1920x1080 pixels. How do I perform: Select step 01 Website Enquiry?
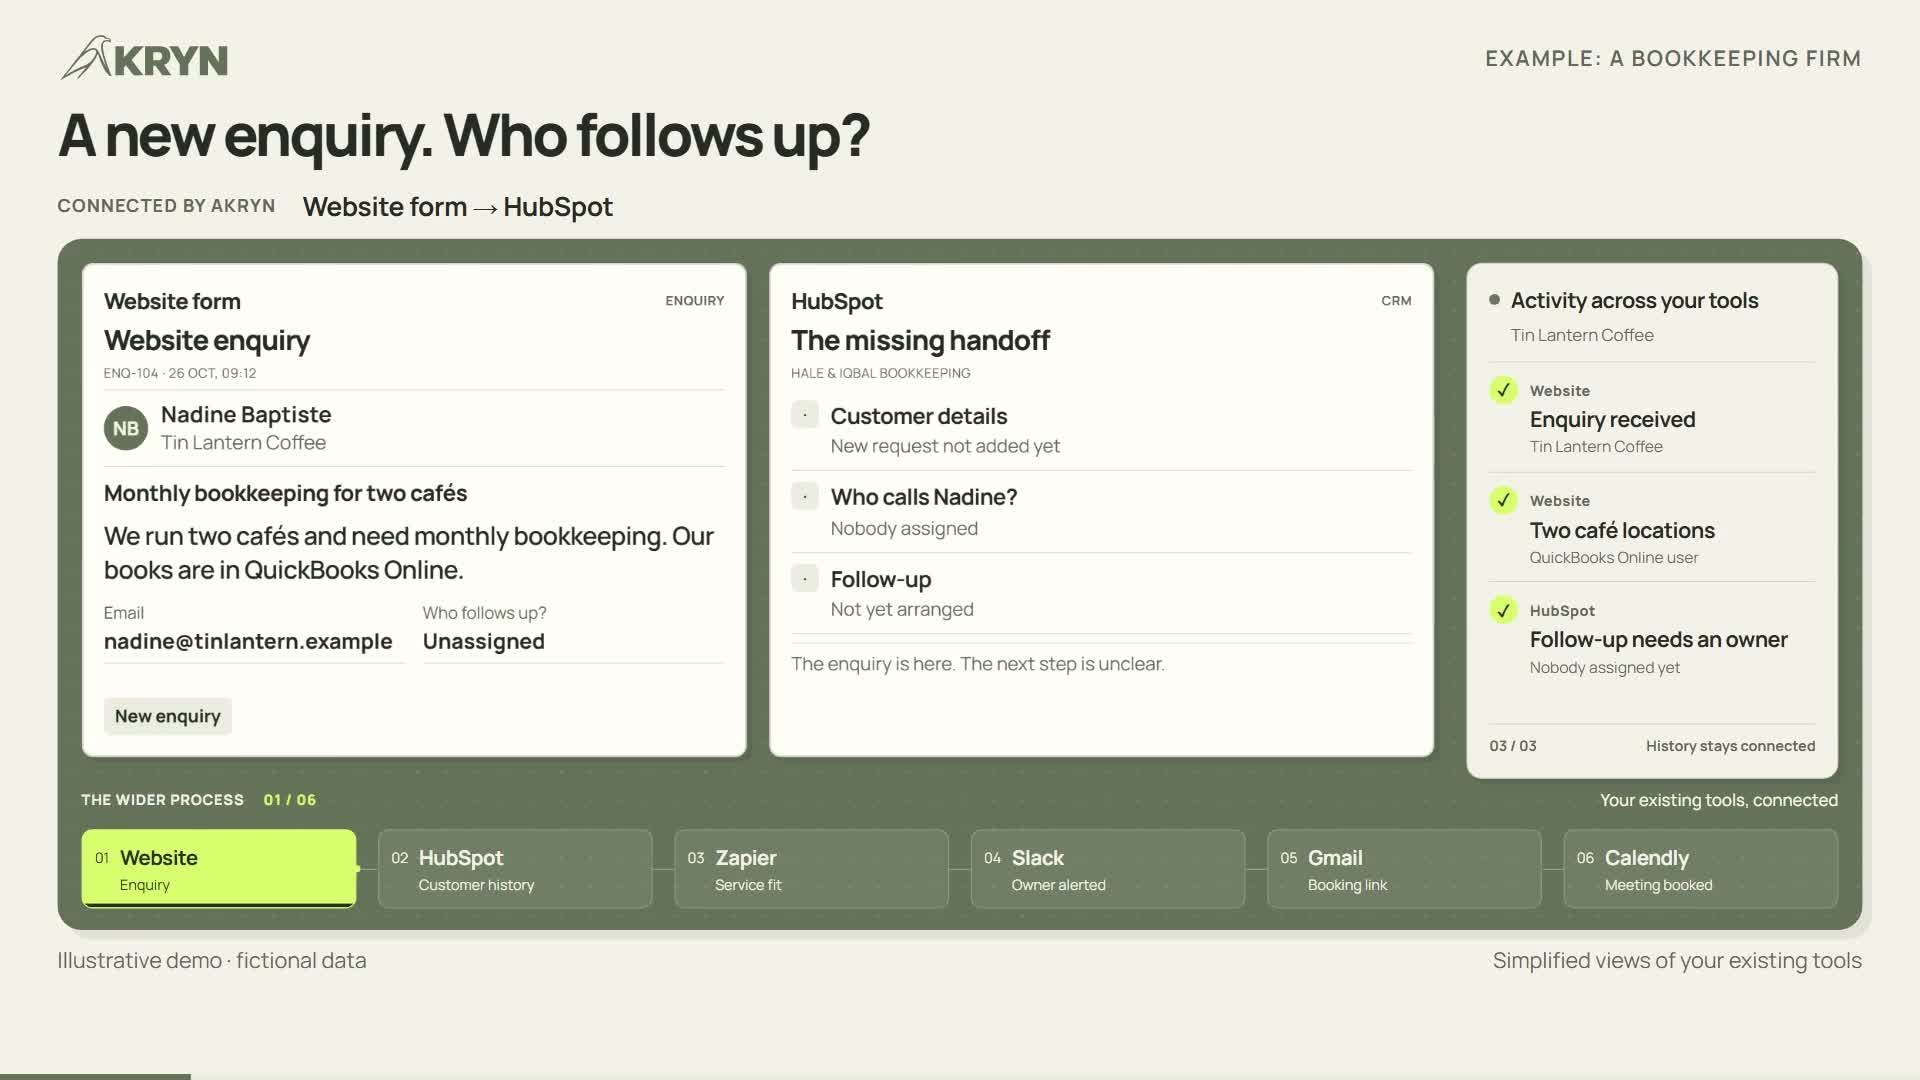[x=219, y=868]
